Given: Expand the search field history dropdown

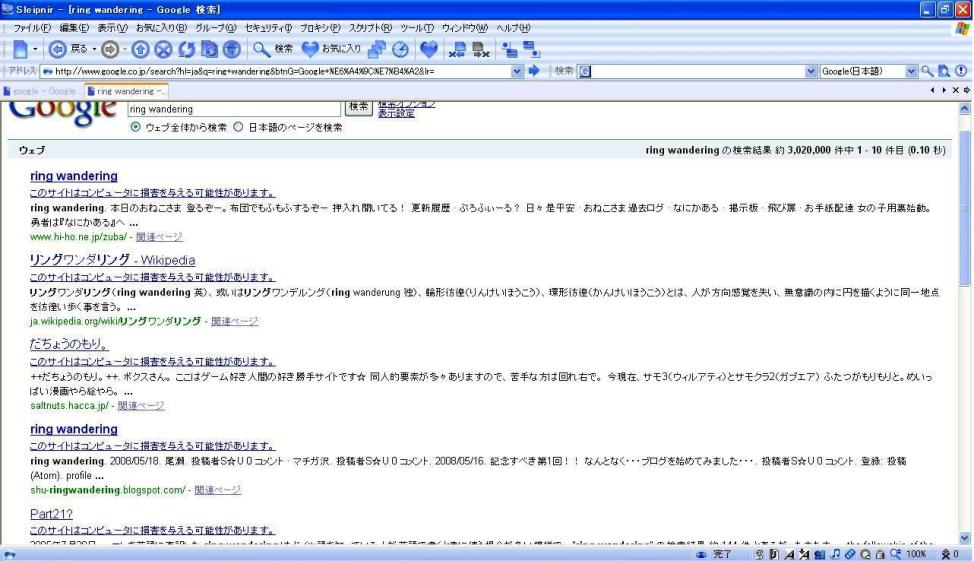Looking at the screenshot, I should tap(811, 71).
